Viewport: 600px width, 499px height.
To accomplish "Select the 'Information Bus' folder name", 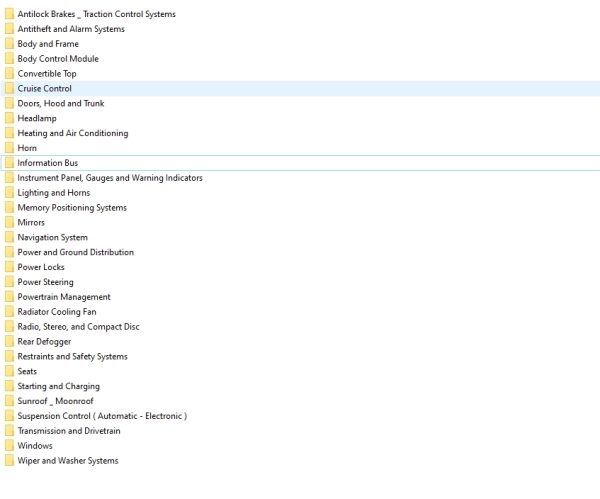I will pos(48,163).
